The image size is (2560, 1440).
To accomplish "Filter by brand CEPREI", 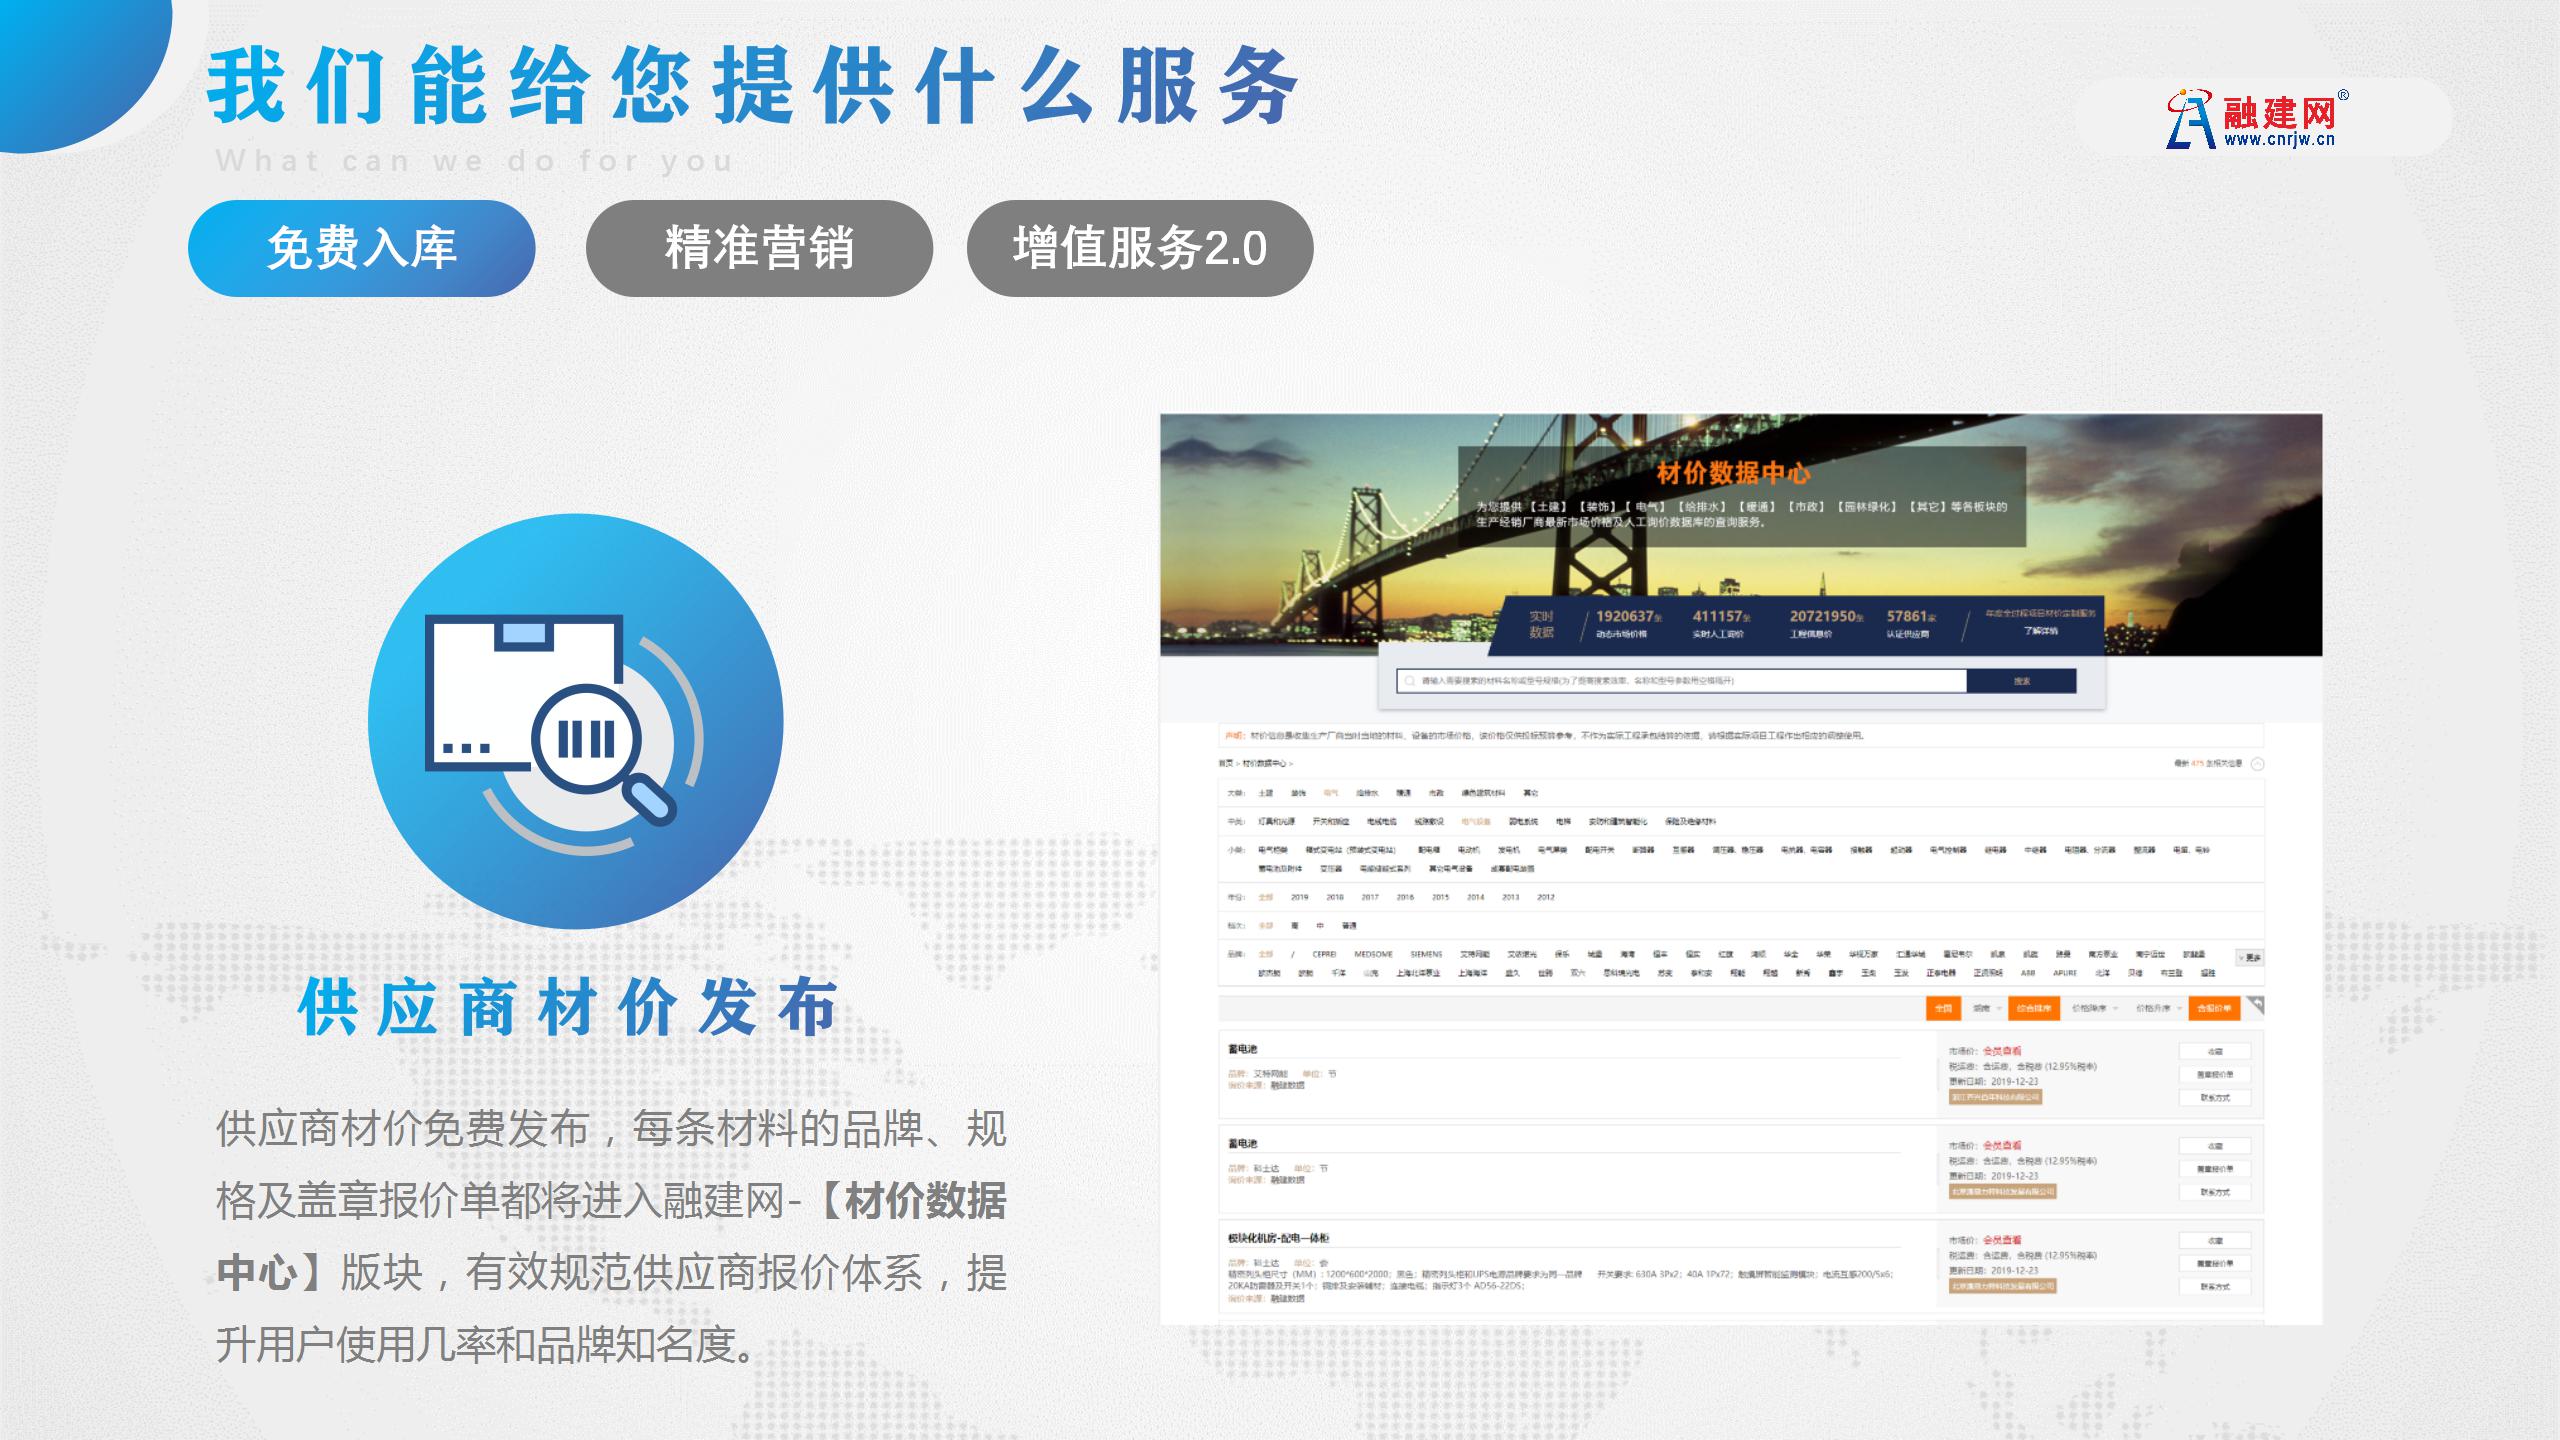I will pyautogui.click(x=1324, y=955).
